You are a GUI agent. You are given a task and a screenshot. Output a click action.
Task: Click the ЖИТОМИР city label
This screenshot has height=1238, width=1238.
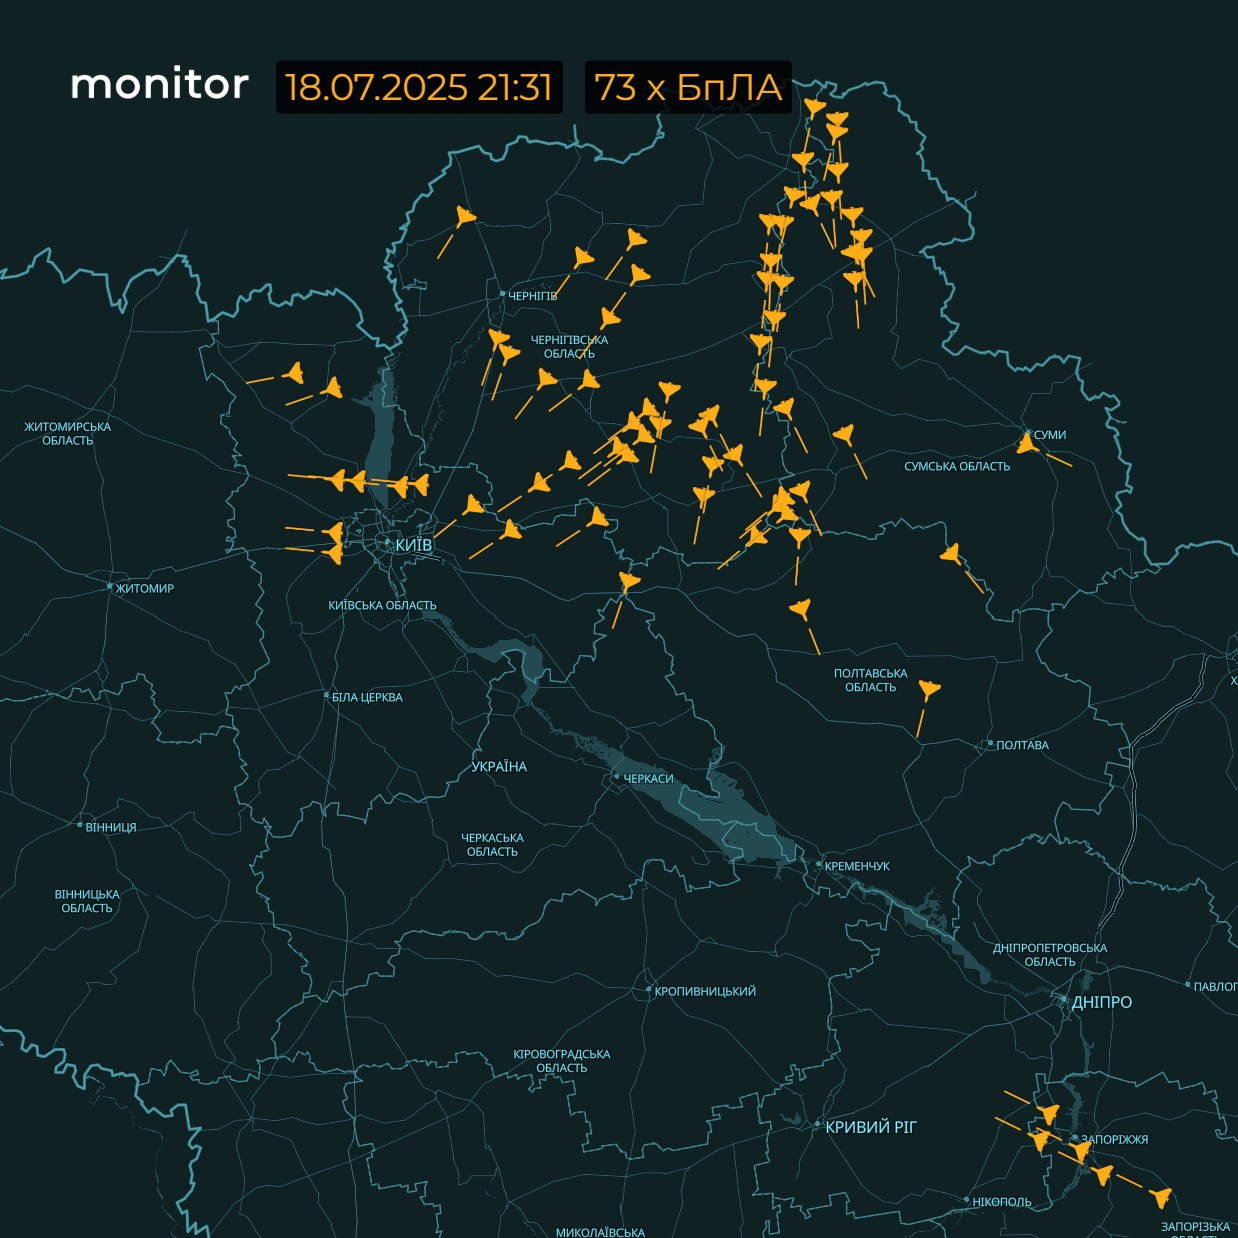coord(144,588)
